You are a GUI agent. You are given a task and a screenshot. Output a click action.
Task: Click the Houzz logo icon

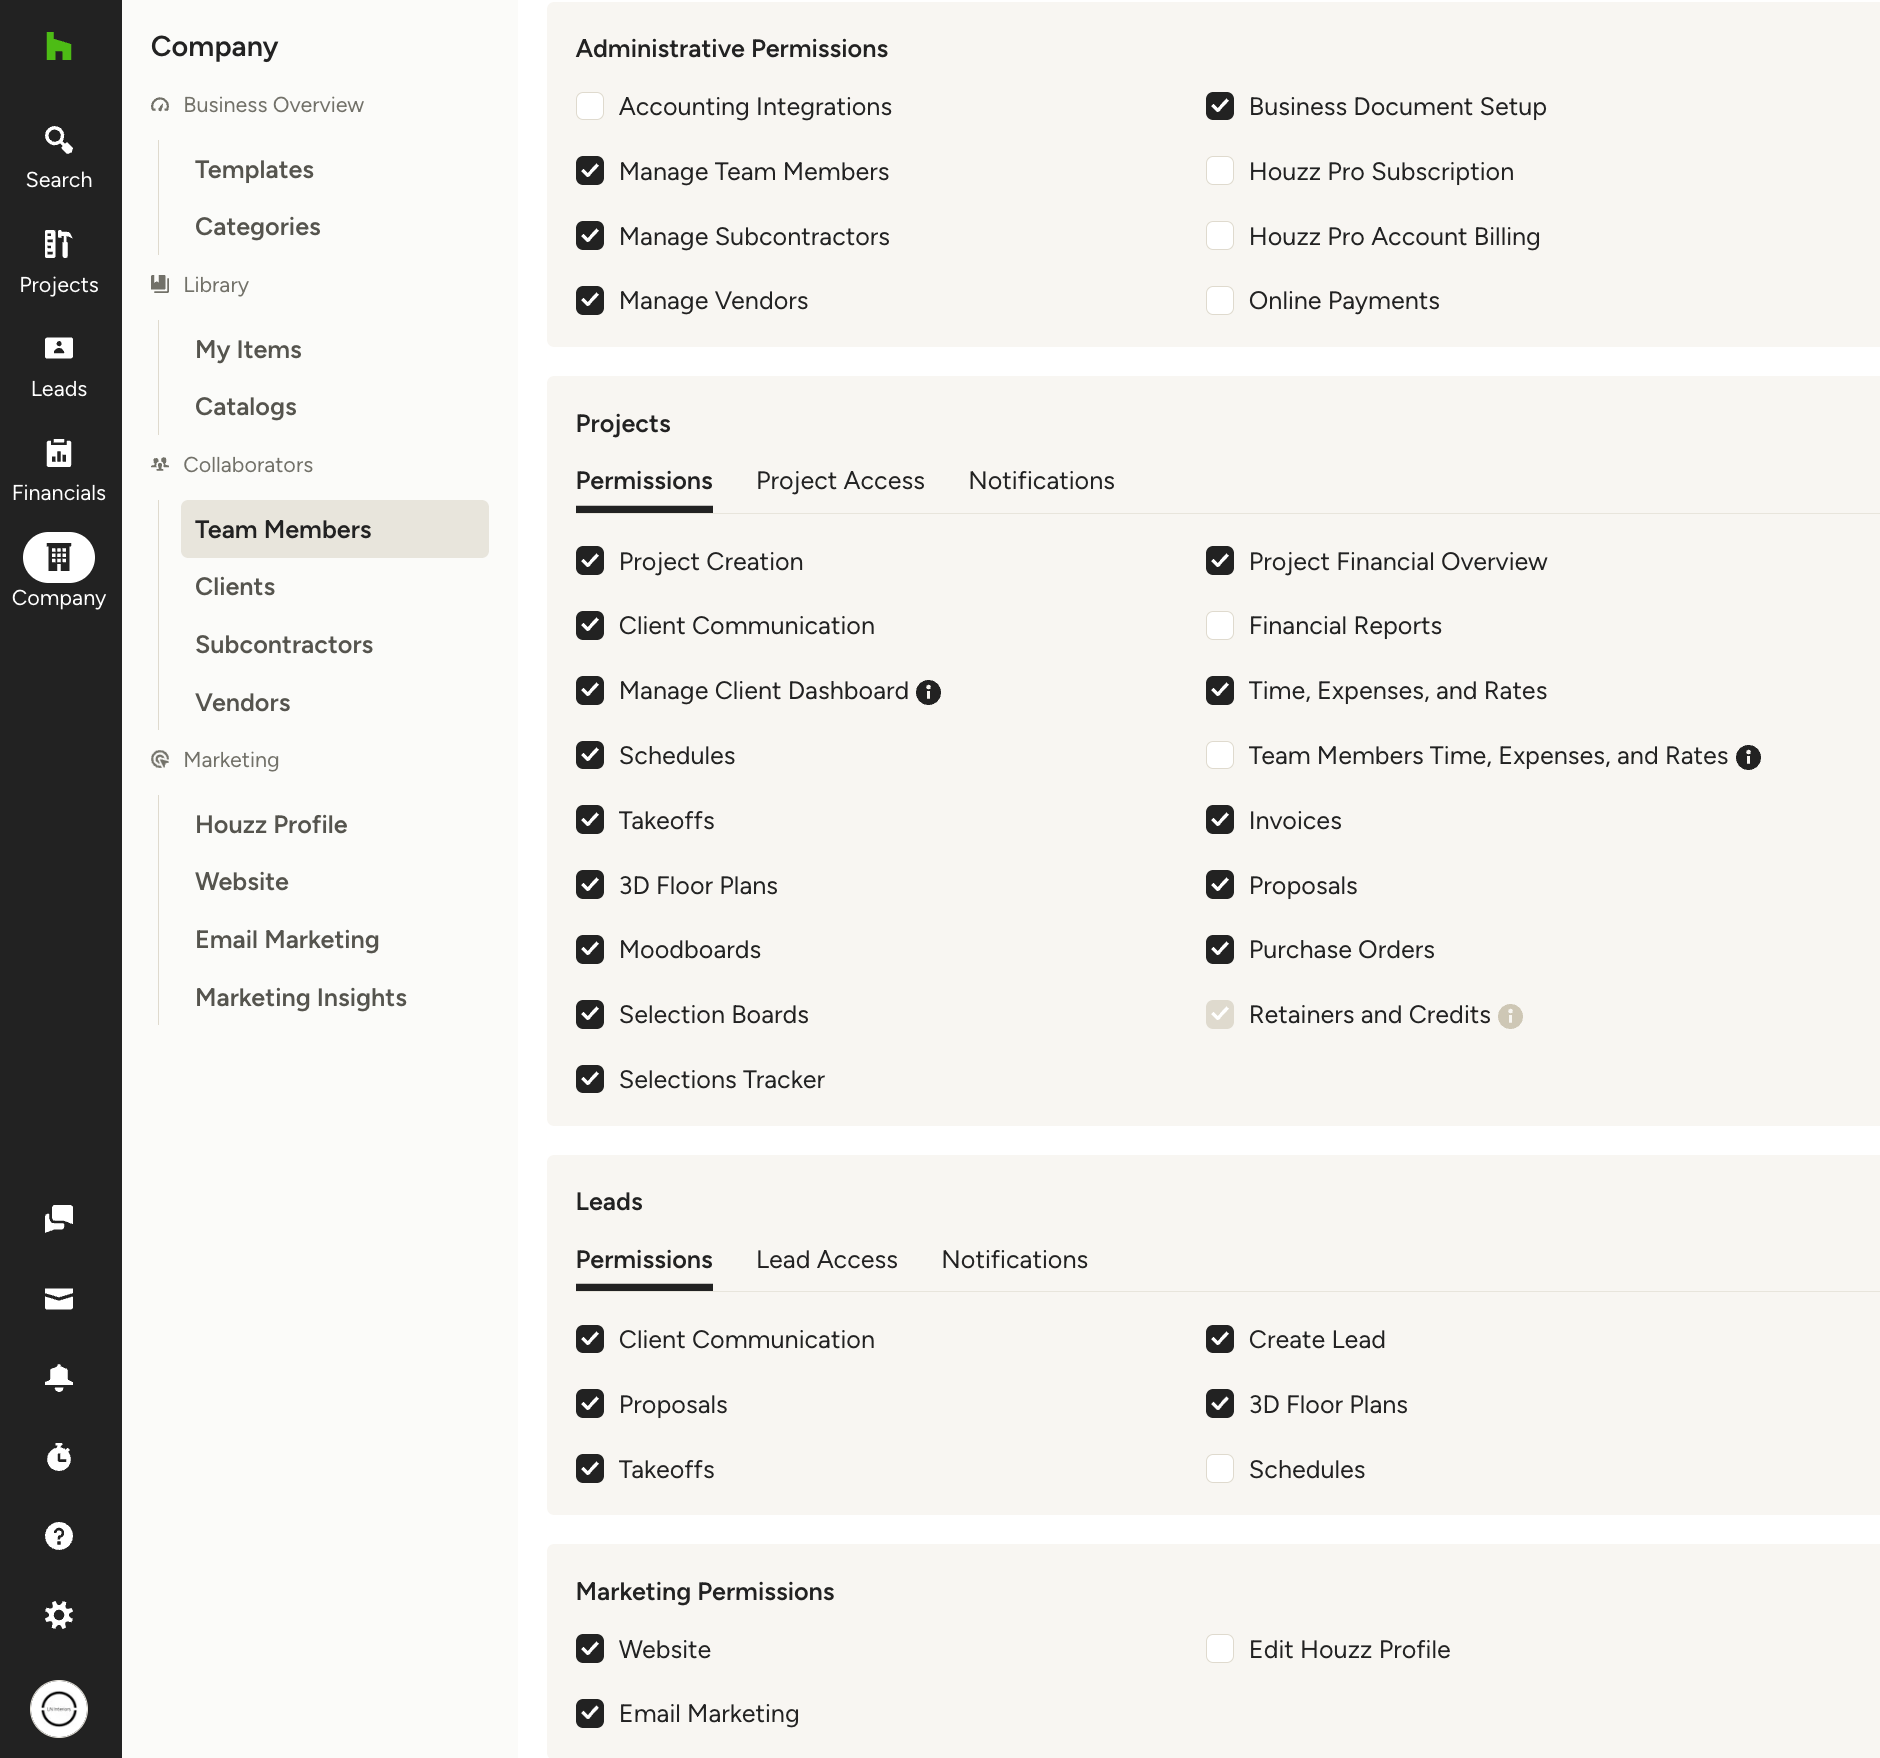59,46
